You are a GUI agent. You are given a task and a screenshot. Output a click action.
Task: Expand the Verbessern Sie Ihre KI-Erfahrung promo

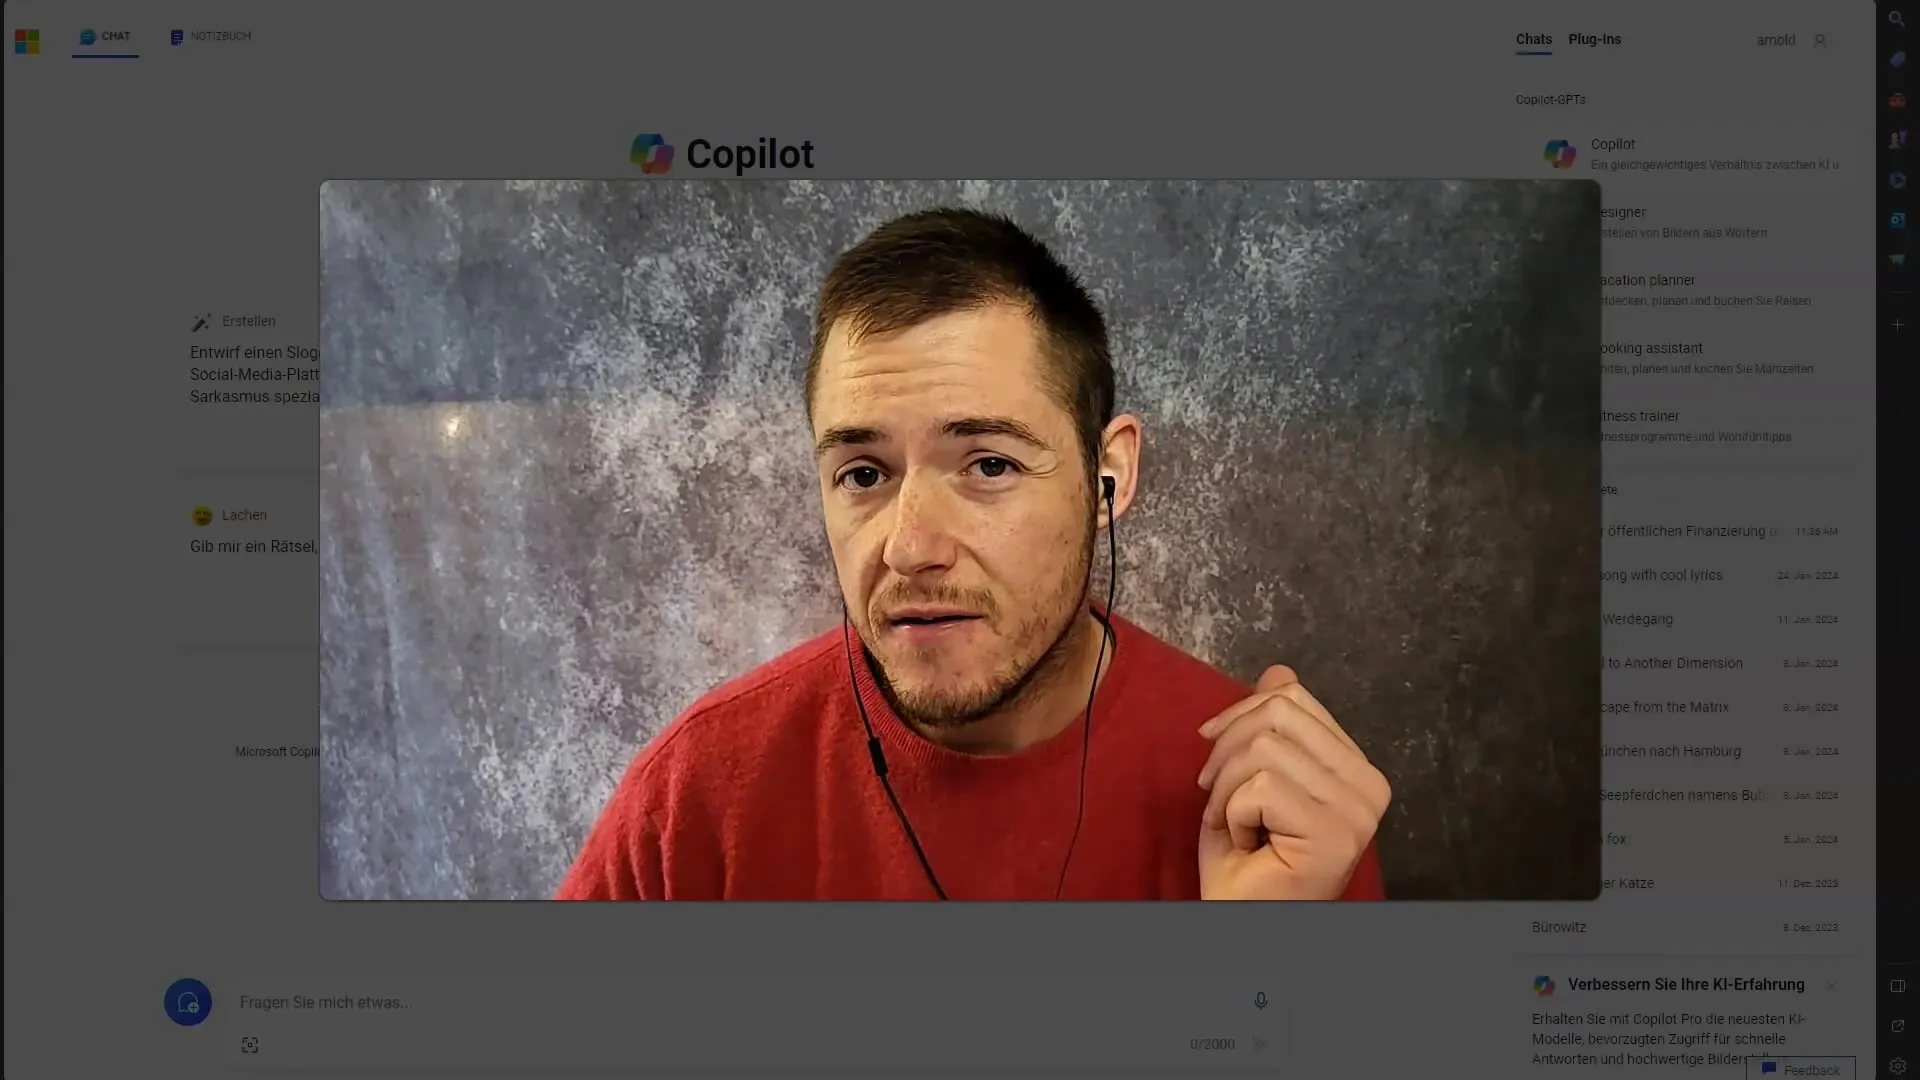(1685, 984)
